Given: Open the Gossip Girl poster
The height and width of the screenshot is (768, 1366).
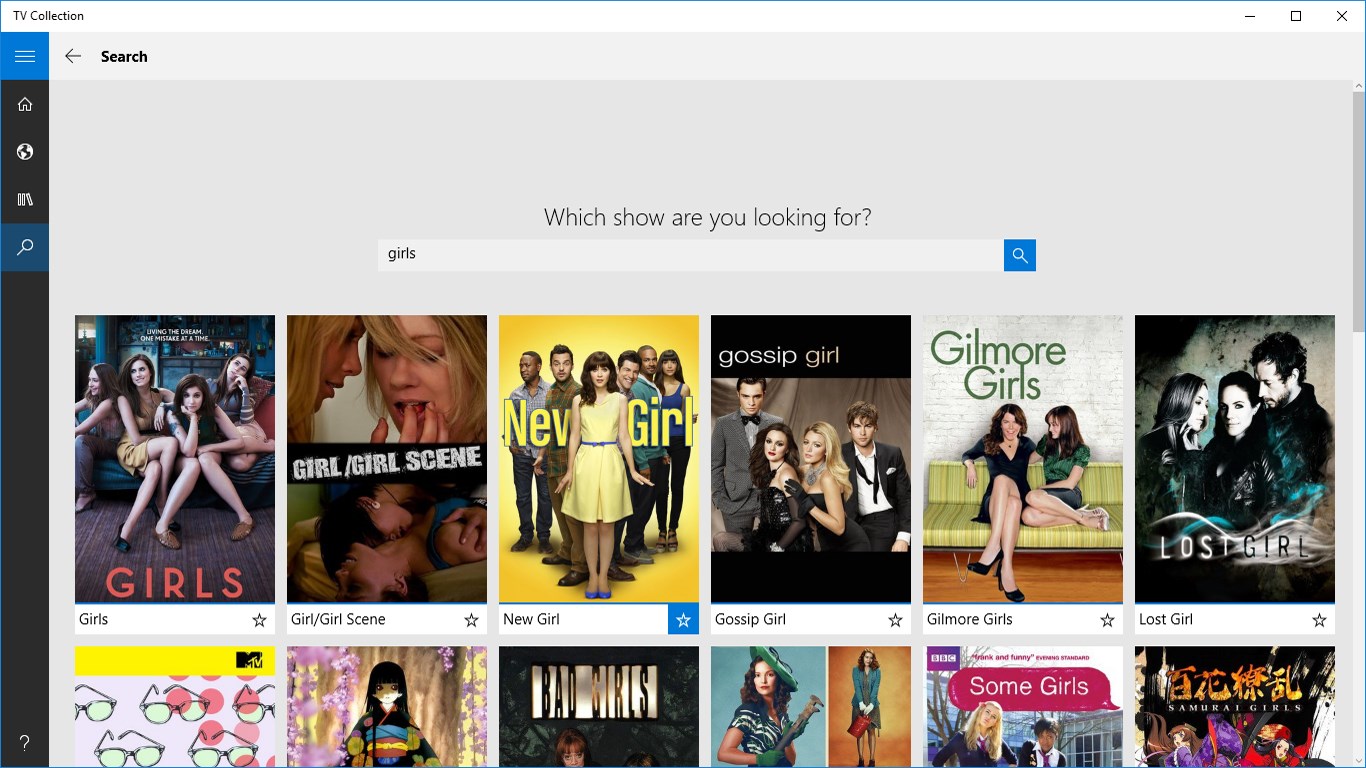Looking at the screenshot, I should 811,459.
